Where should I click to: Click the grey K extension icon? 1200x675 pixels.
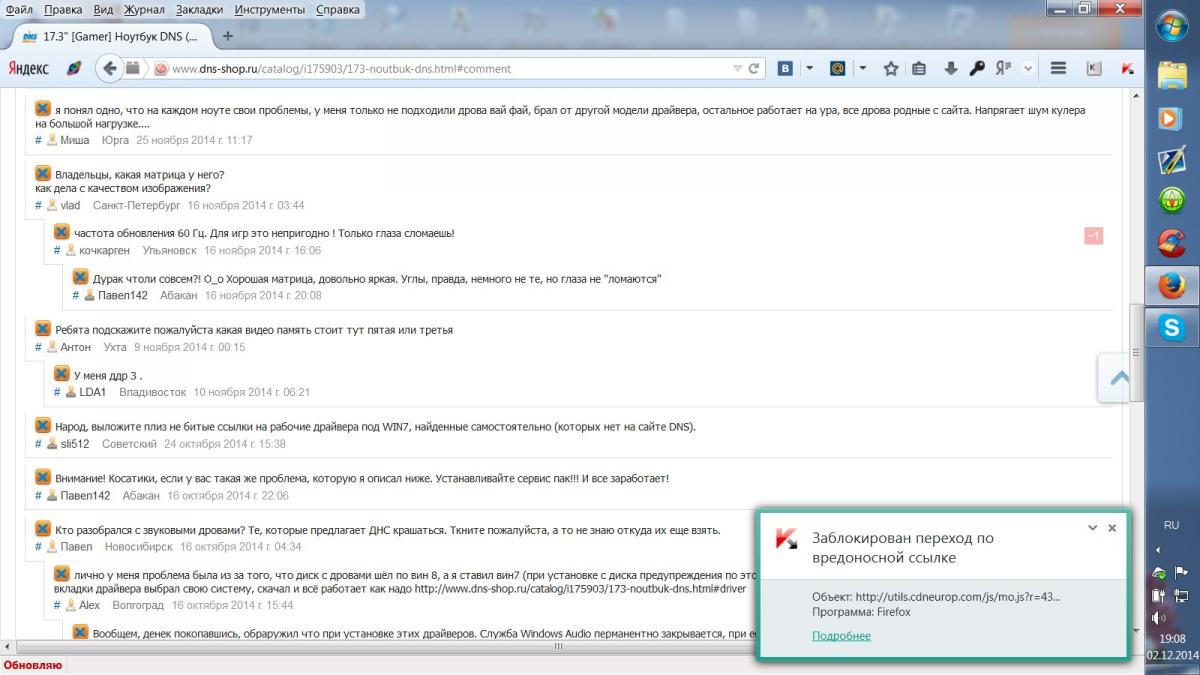click(1094, 69)
